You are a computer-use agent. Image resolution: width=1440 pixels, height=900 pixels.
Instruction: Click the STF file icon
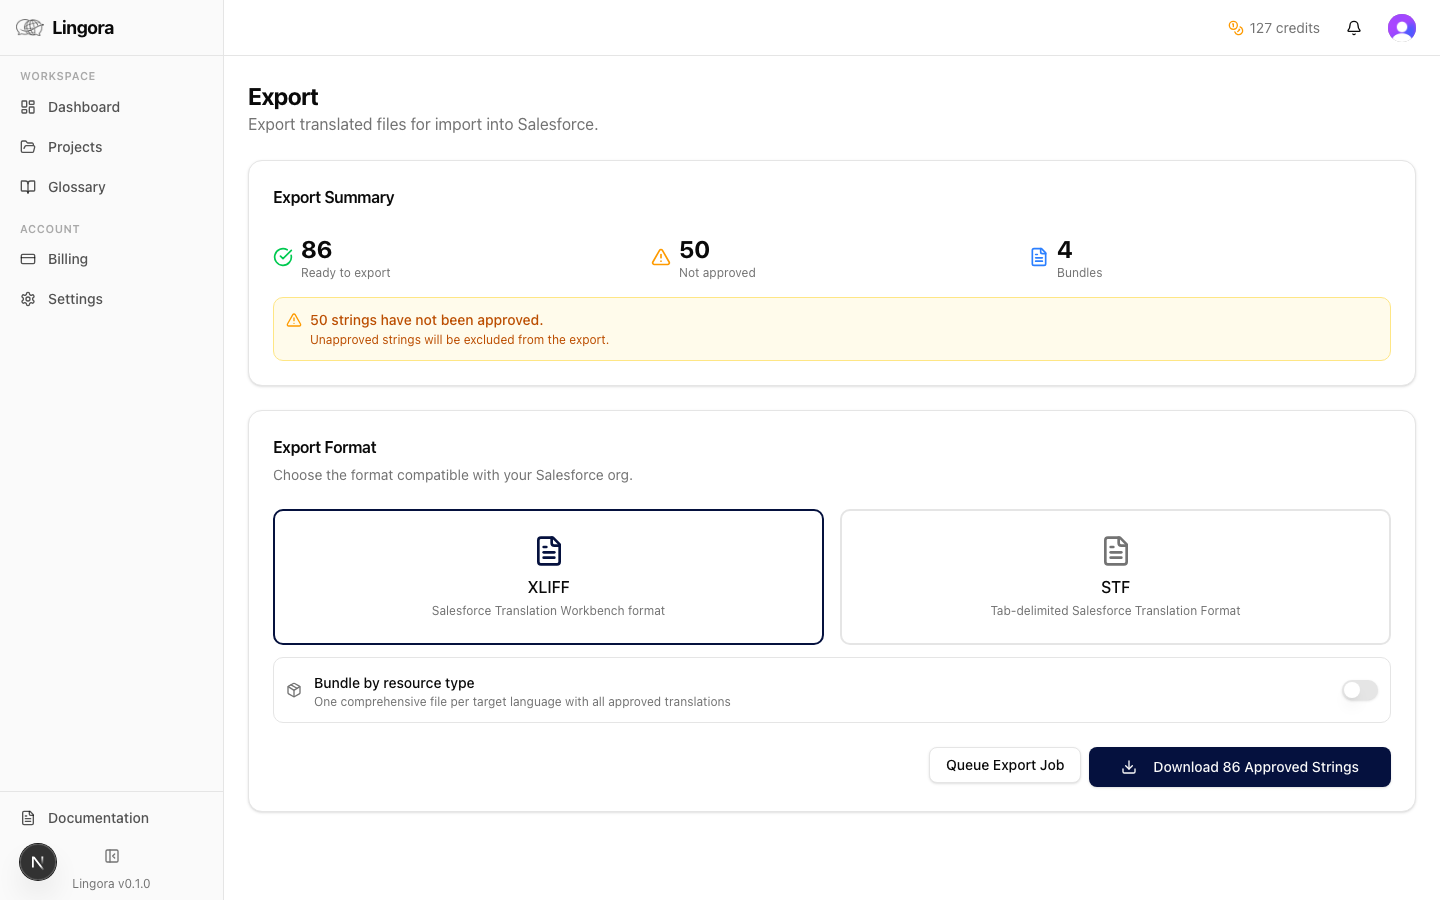1115,549
